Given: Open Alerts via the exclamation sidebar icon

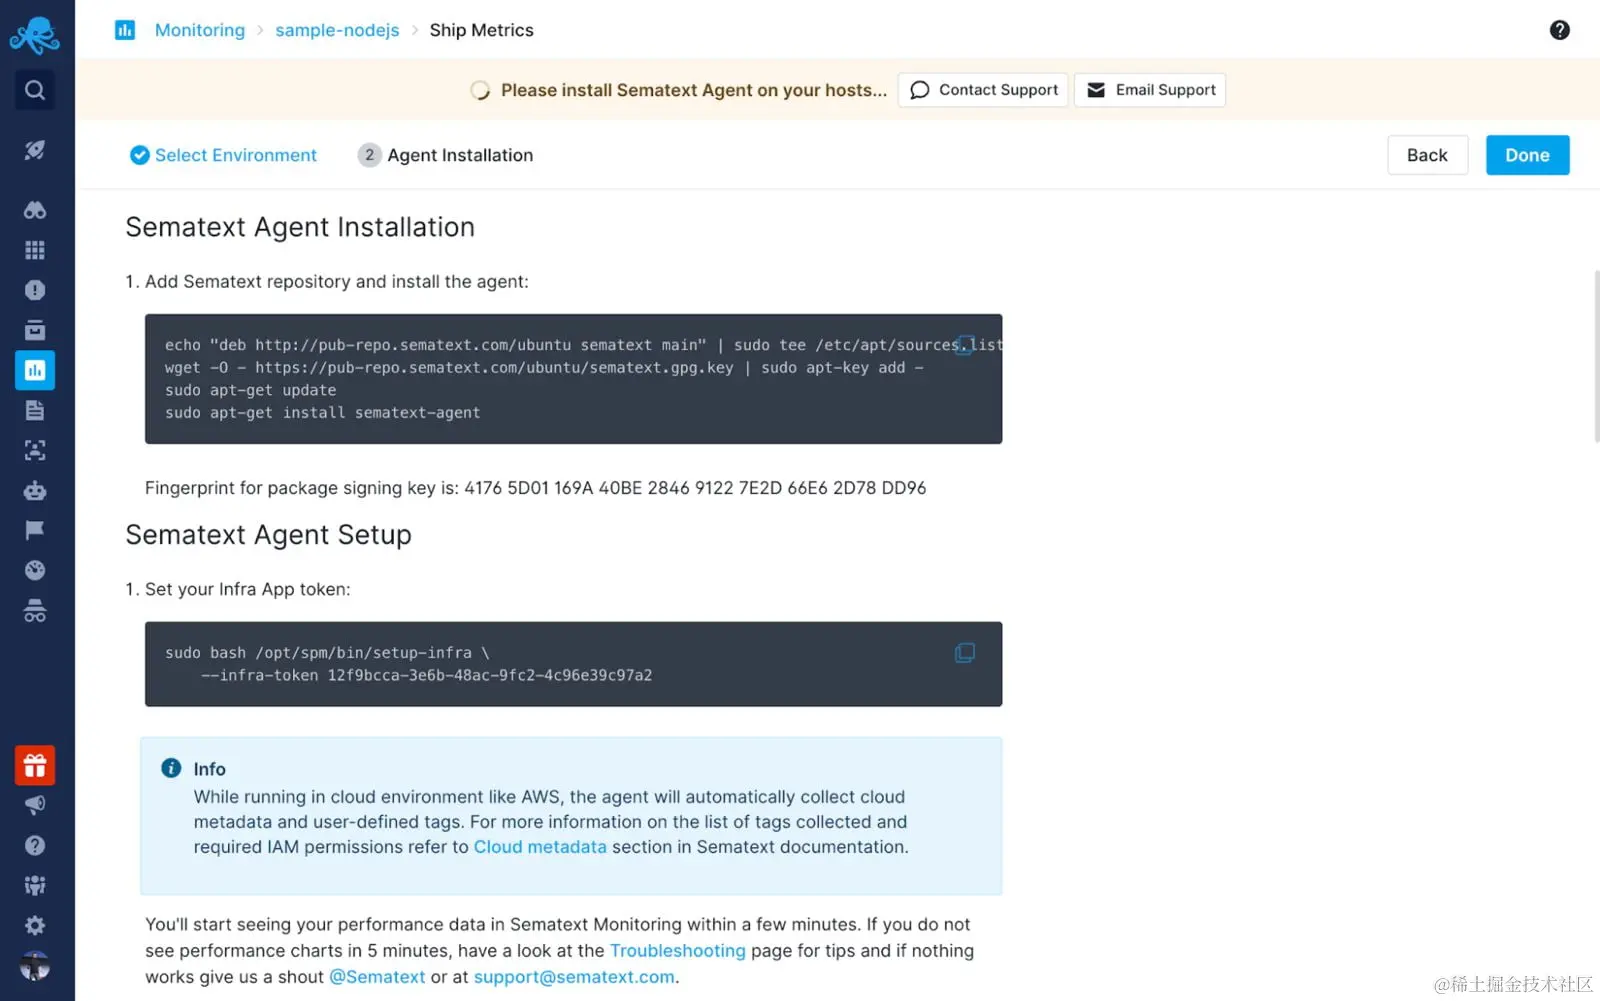Looking at the screenshot, I should pyautogui.click(x=34, y=289).
